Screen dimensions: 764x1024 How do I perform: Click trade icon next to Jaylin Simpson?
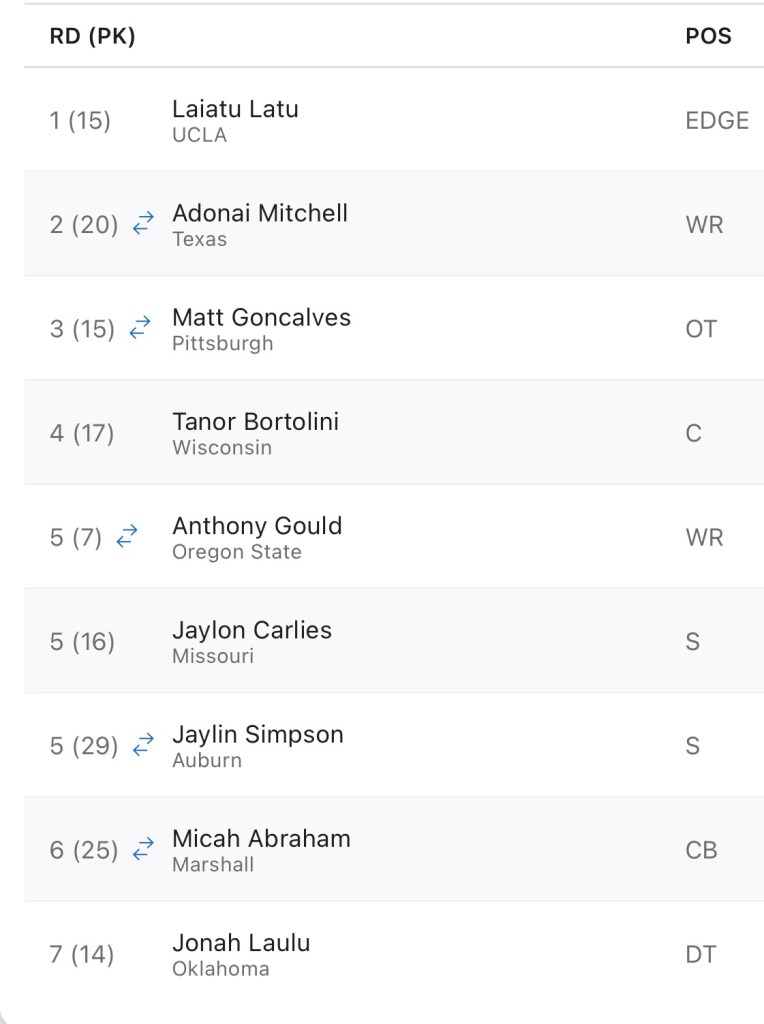click(x=143, y=745)
